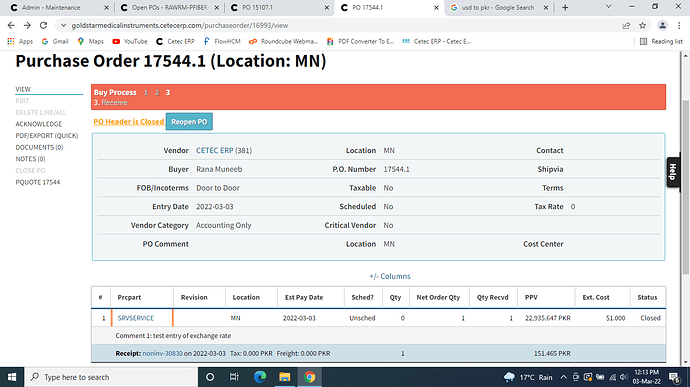Click the Reopen PO button

tap(189, 122)
